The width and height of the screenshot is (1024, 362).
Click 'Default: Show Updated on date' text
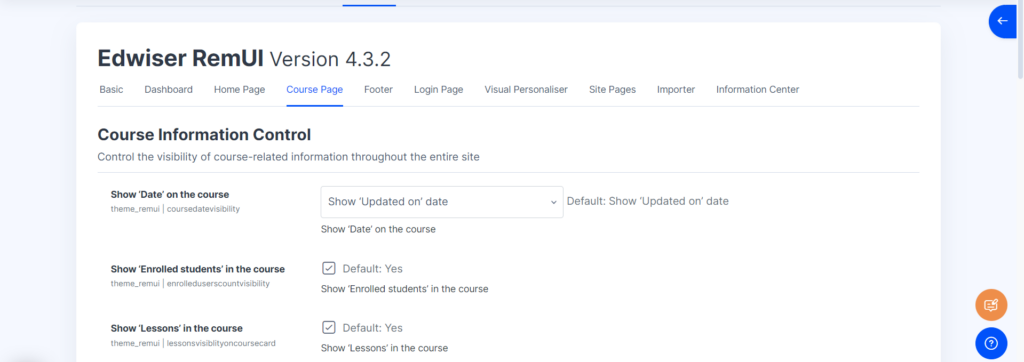[x=647, y=201]
